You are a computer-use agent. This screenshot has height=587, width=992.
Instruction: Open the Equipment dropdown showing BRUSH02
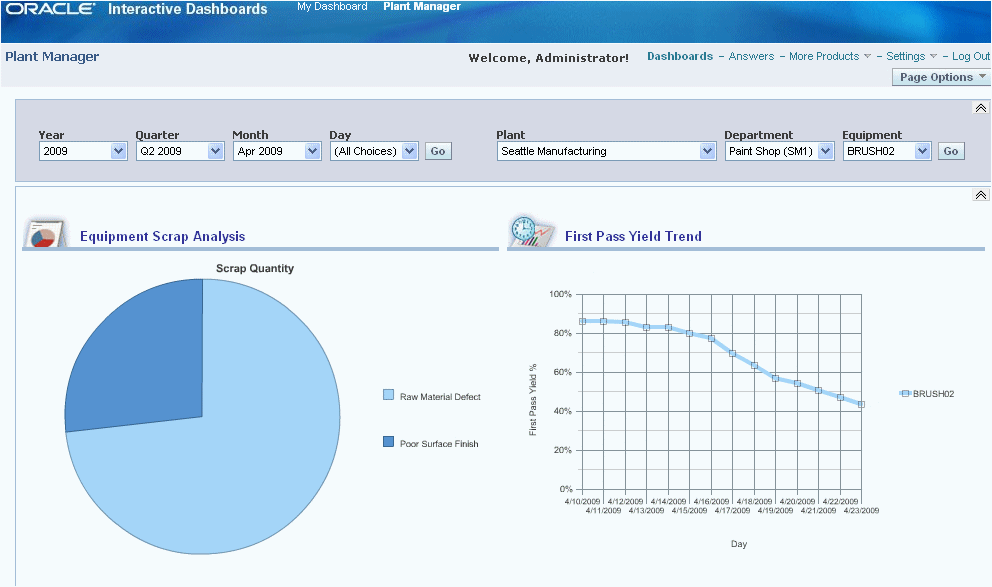tap(887, 151)
